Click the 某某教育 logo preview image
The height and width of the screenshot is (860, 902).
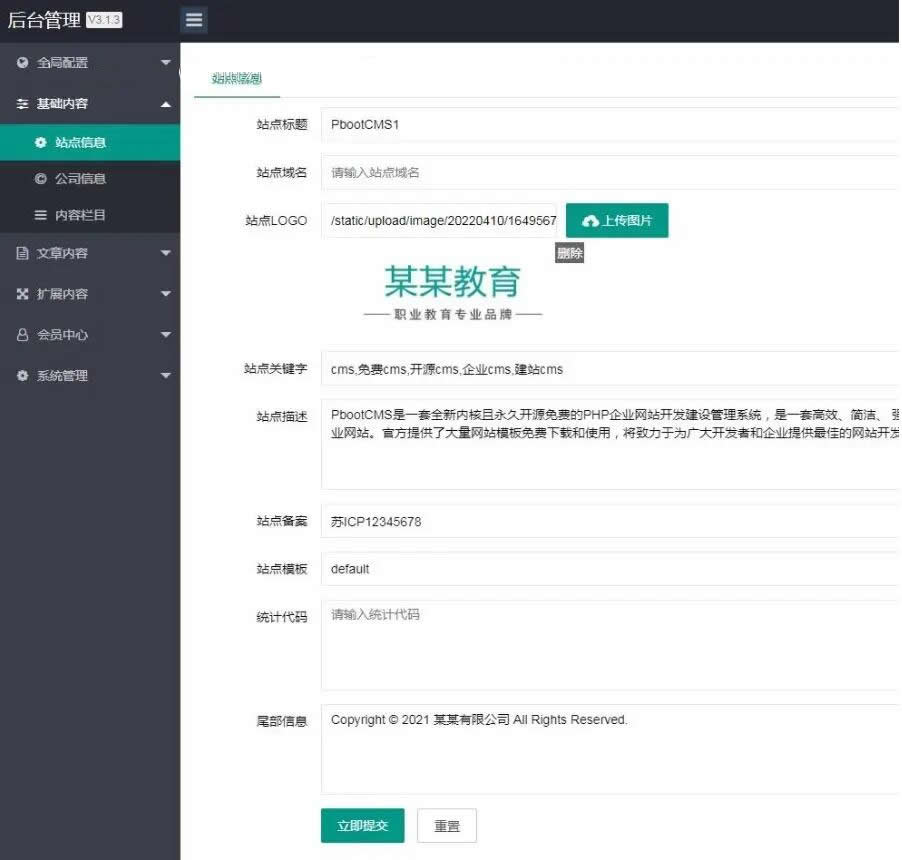coord(453,292)
